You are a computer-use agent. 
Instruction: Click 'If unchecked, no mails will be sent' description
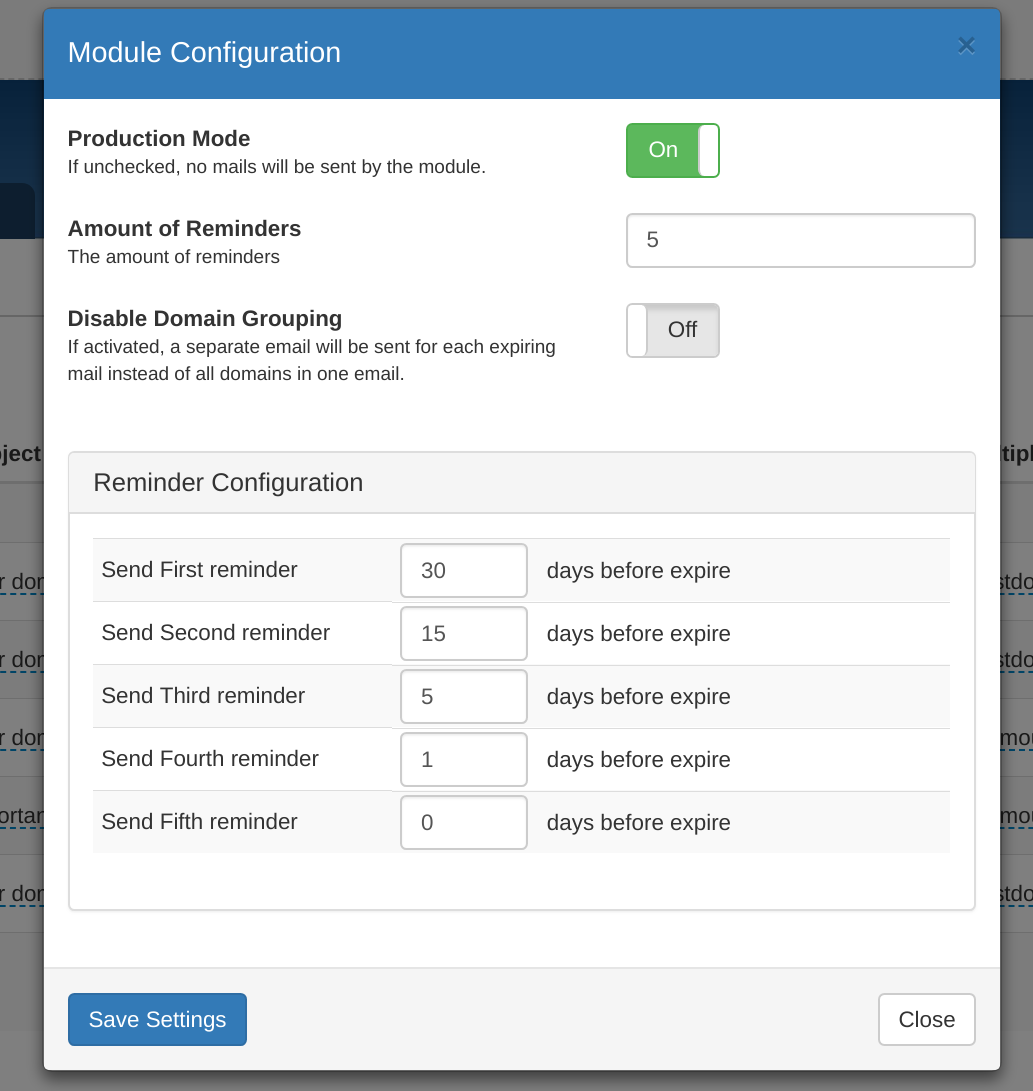(277, 167)
